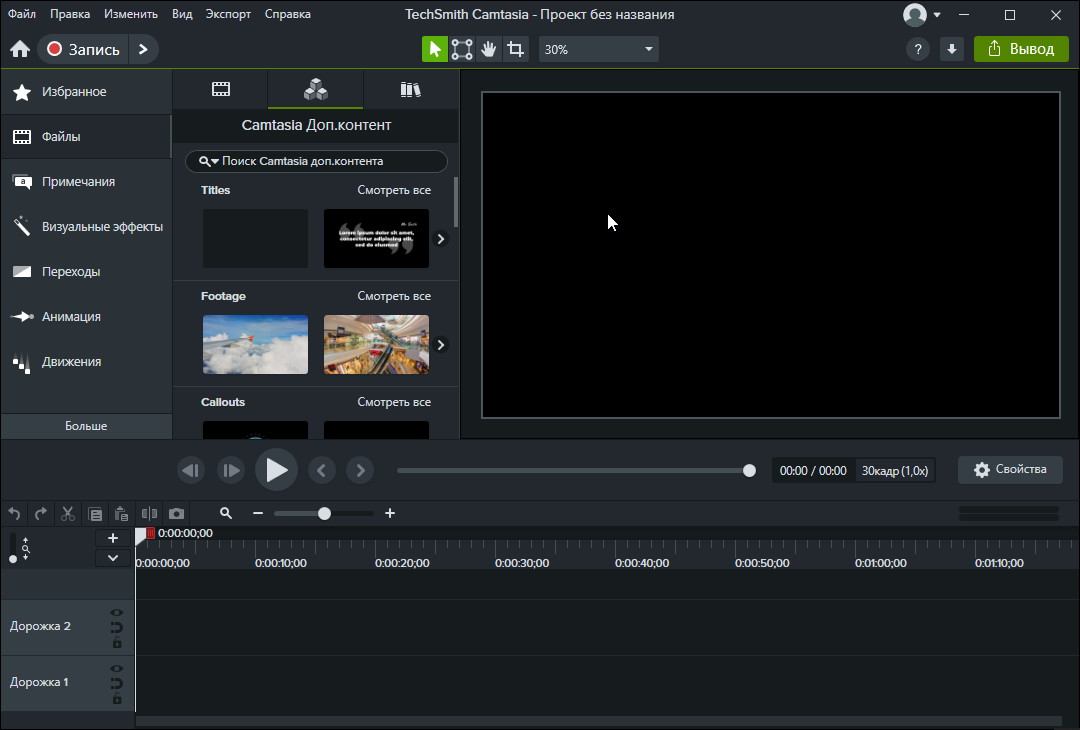
Task: Switch to the Library books tab
Action: click(x=411, y=89)
